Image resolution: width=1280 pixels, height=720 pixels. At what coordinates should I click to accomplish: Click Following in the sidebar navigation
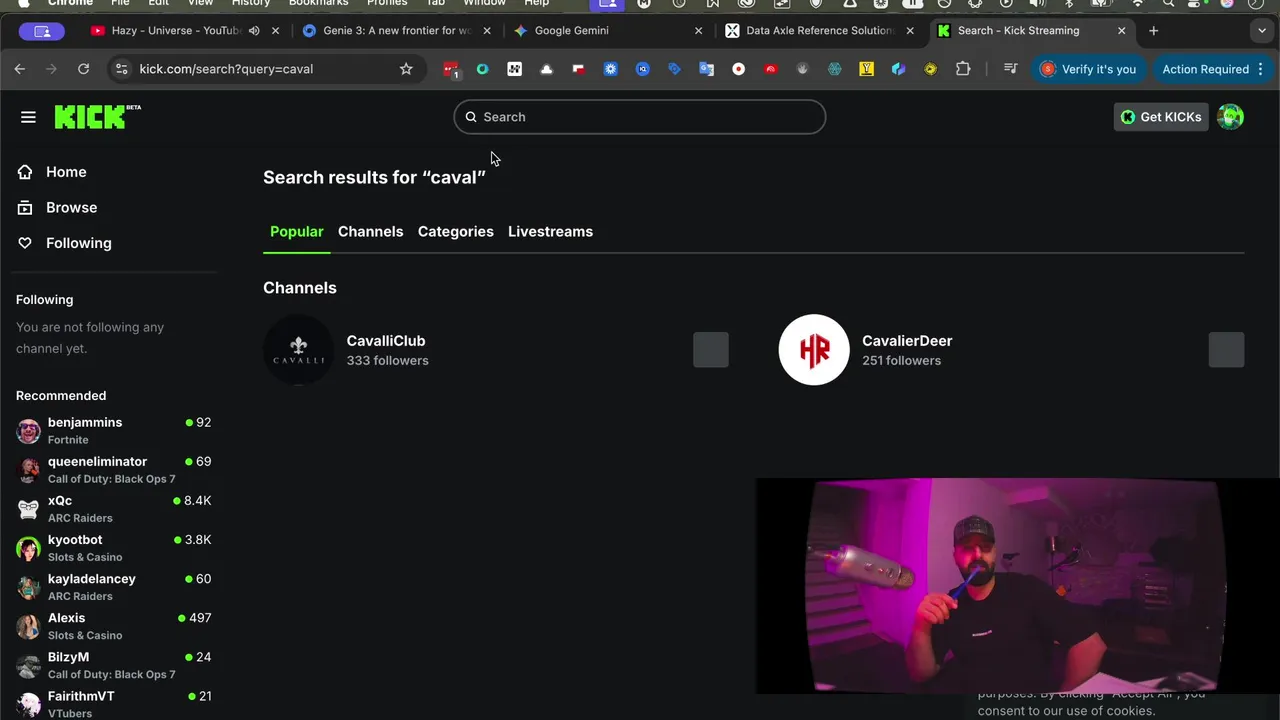coord(79,243)
